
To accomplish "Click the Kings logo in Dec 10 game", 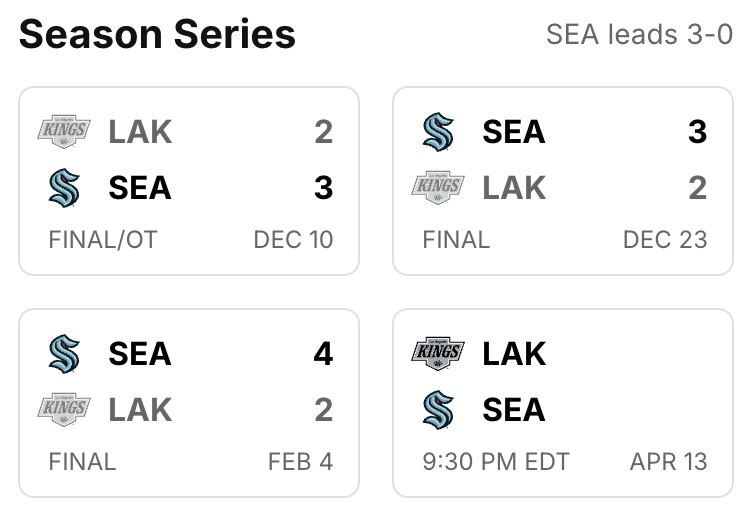I will (64, 131).
